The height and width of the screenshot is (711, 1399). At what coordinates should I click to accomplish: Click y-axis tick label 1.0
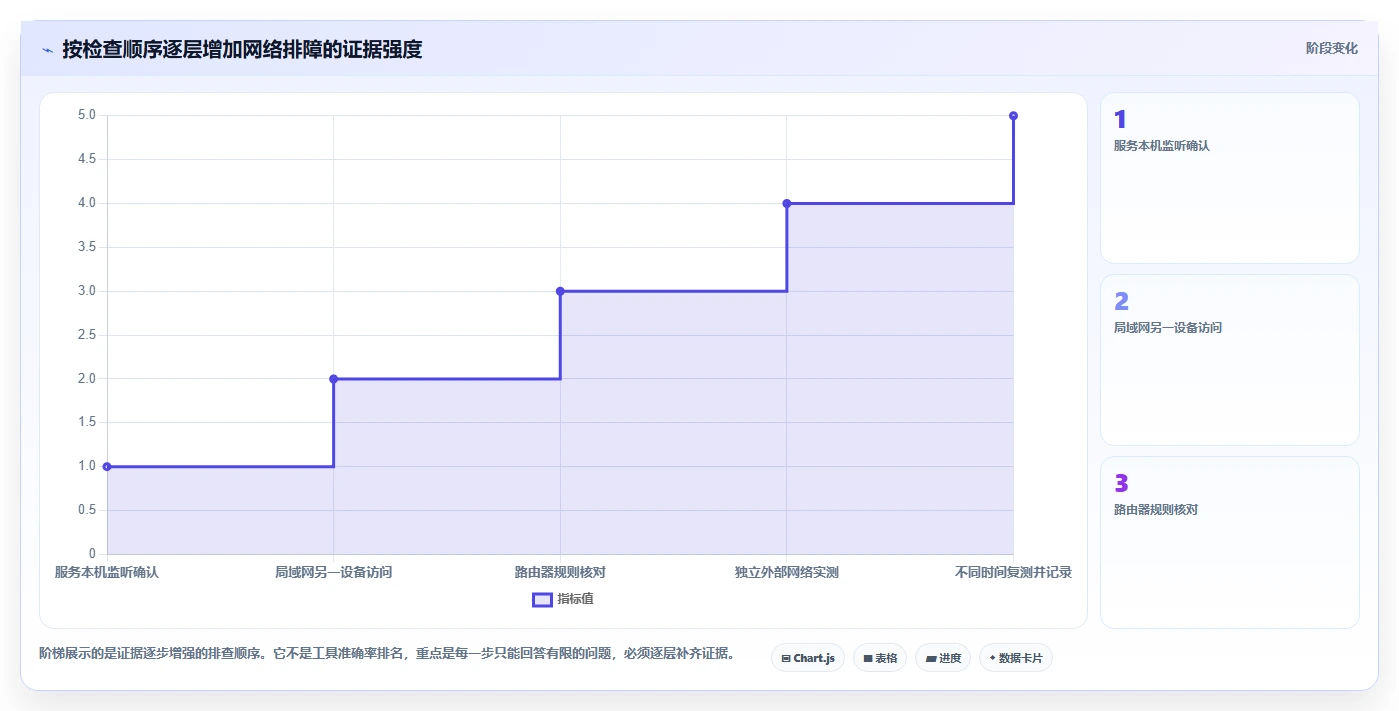coord(87,466)
